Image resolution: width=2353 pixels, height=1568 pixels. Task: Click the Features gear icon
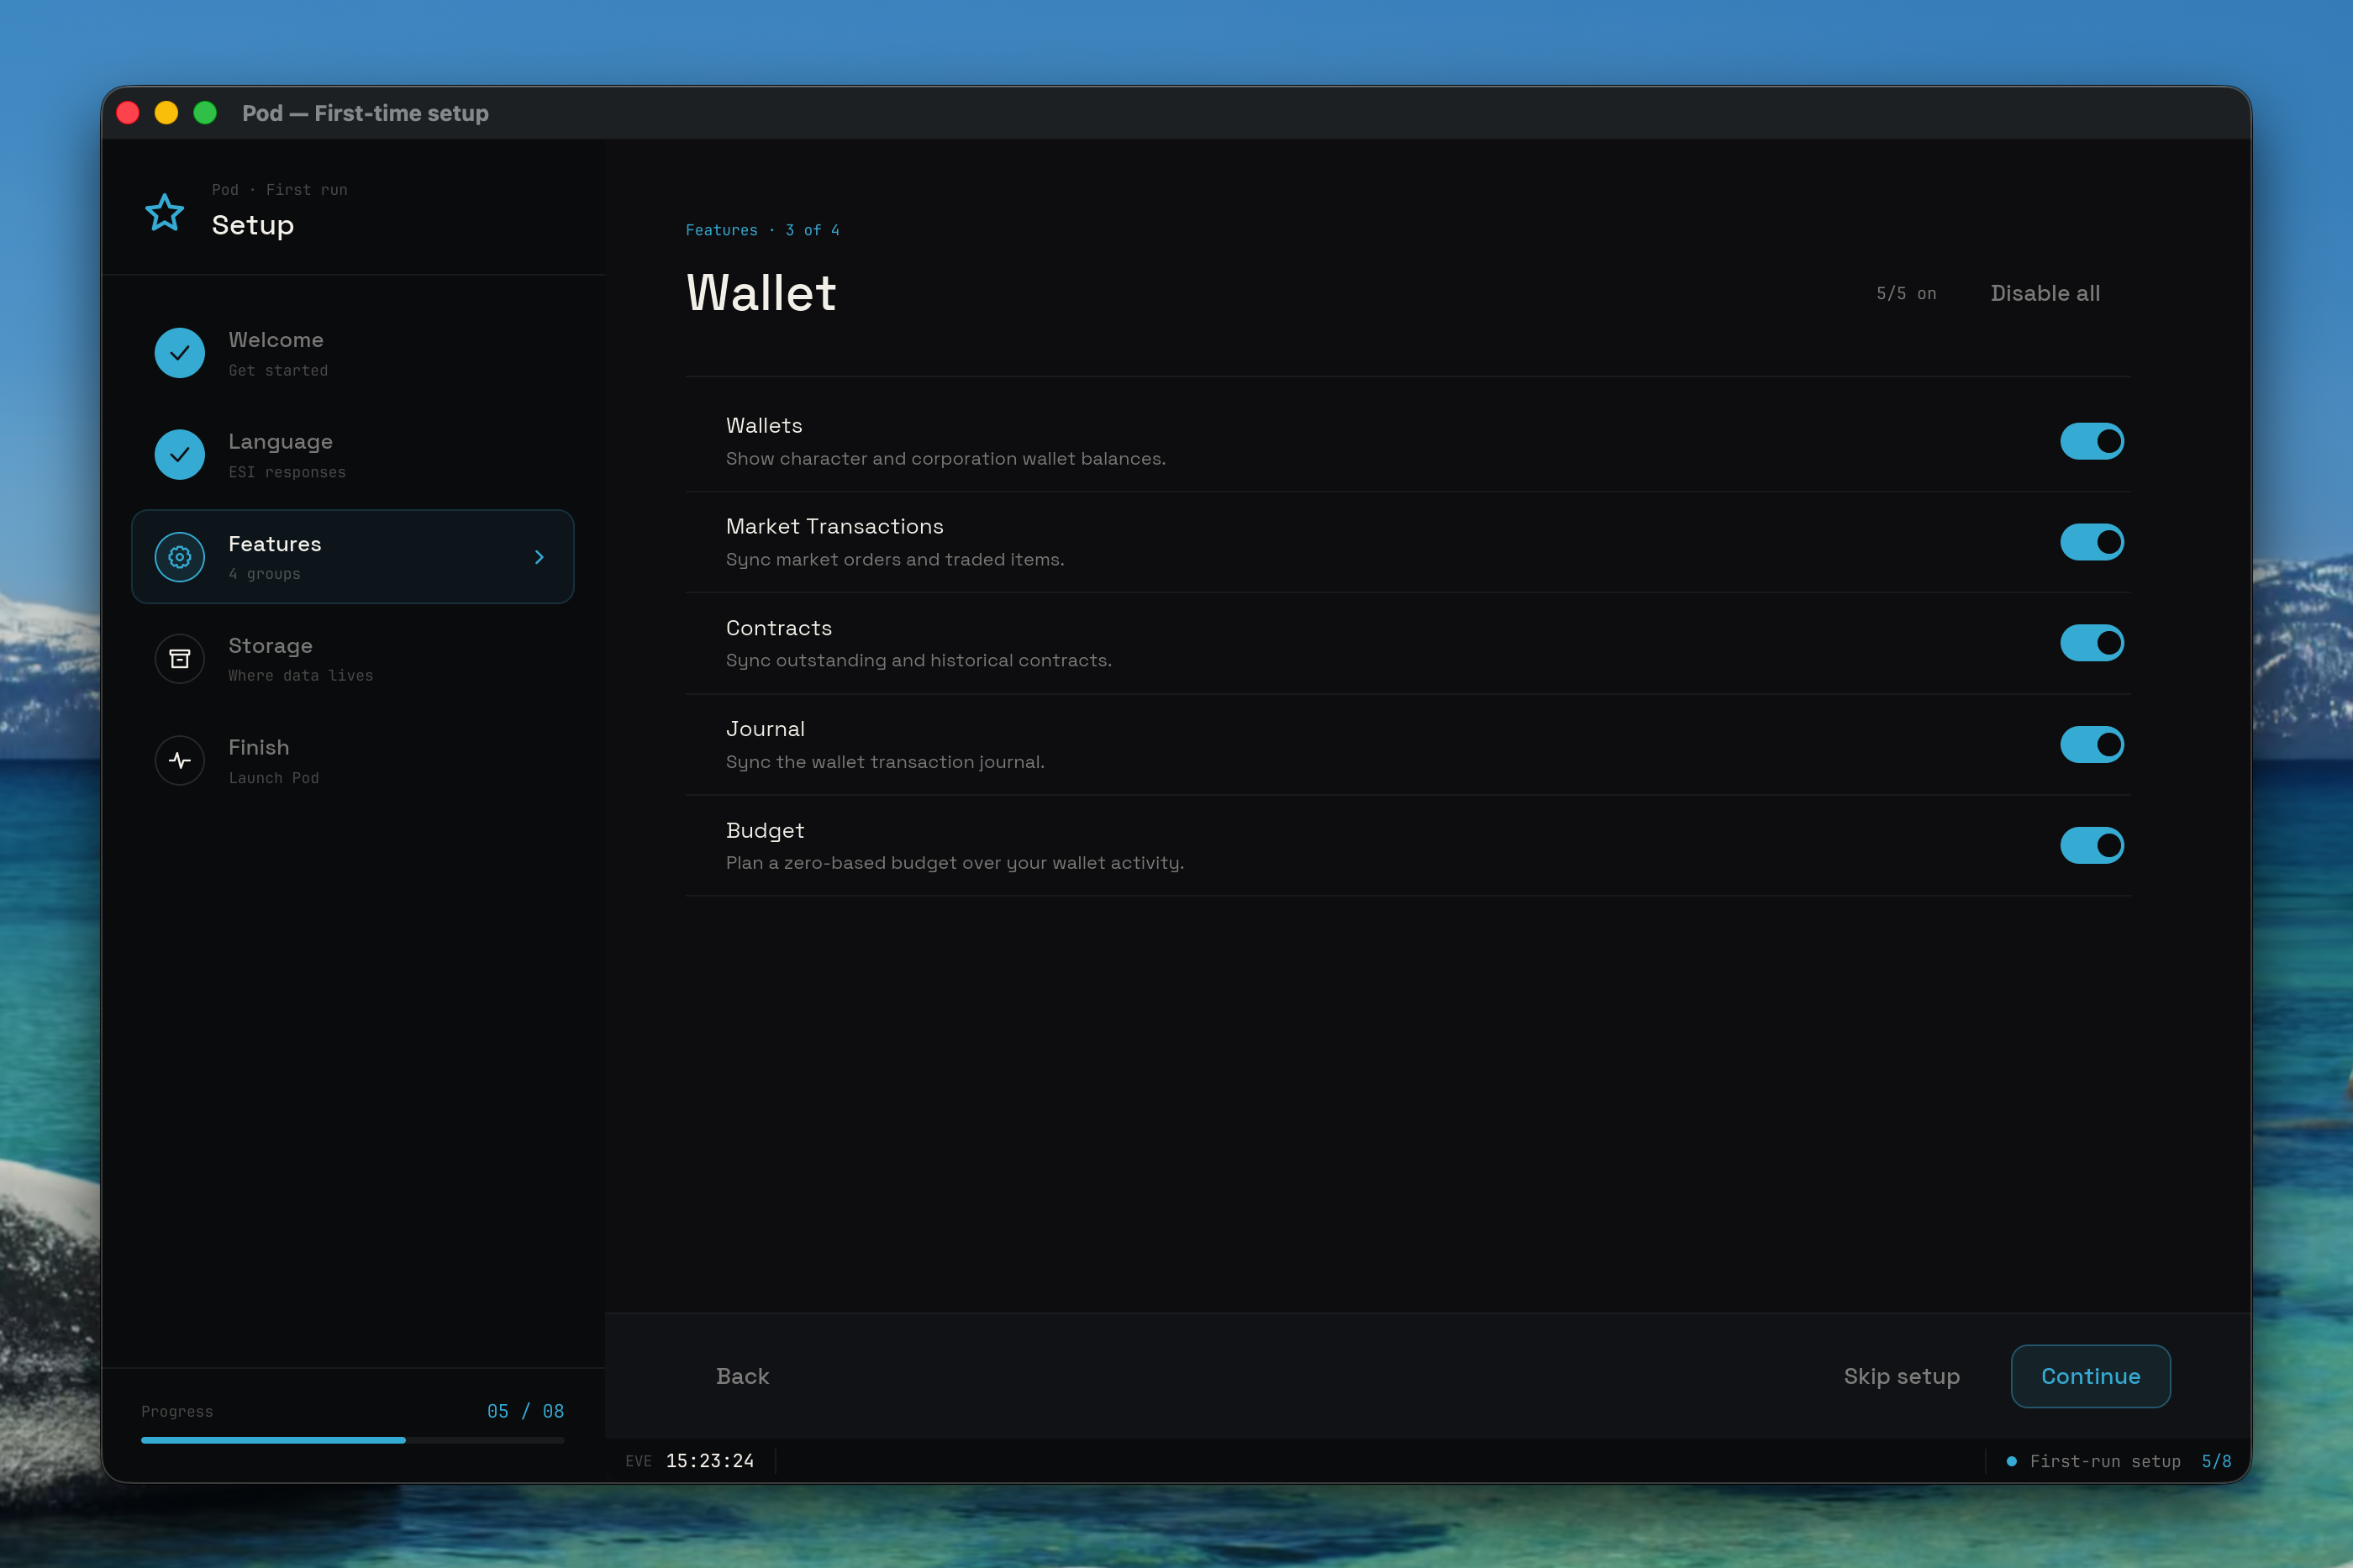180,557
